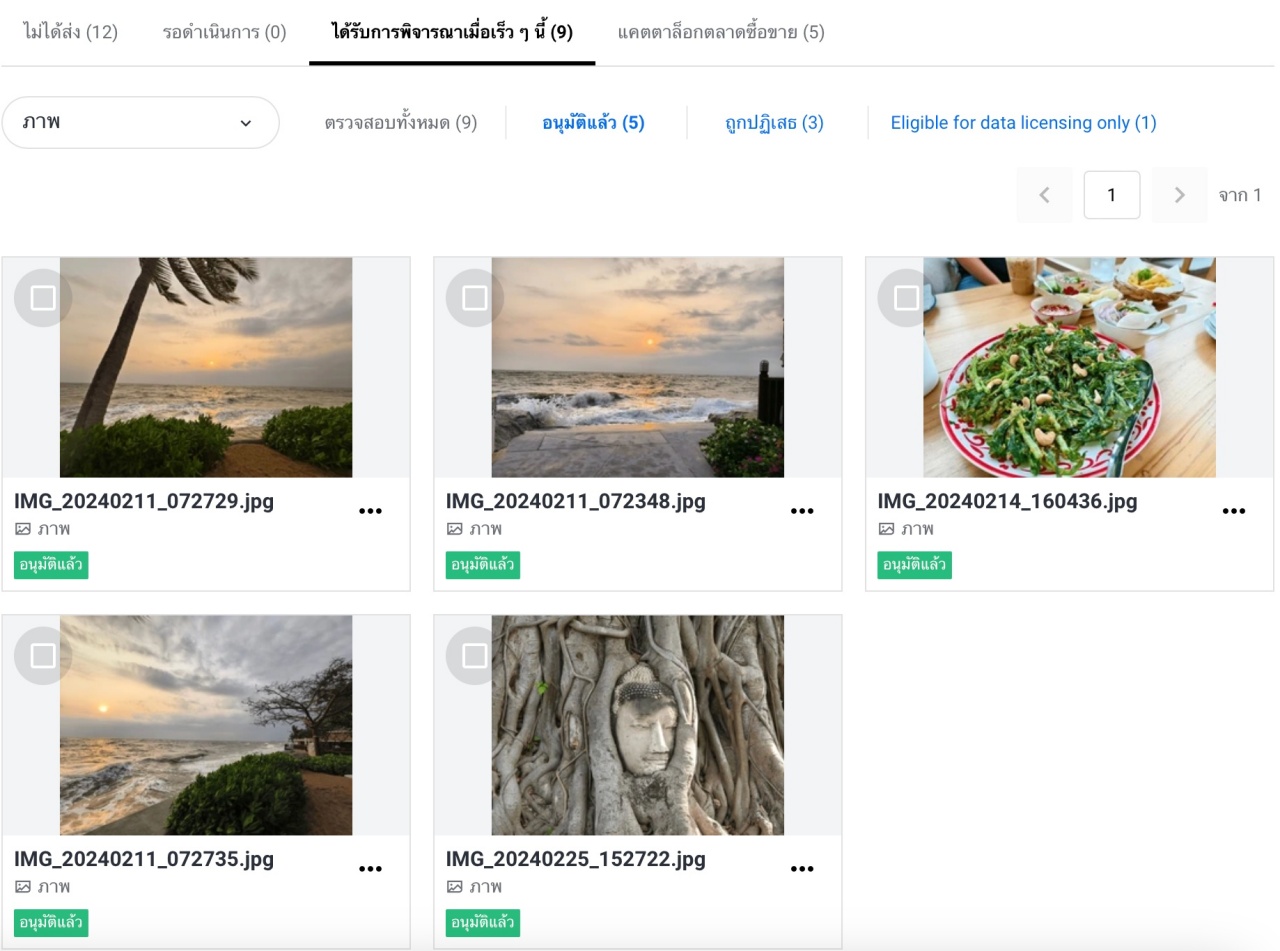Screen dimensions: 1280x951
Task: Go to next page arrow
Action: pos(1179,195)
